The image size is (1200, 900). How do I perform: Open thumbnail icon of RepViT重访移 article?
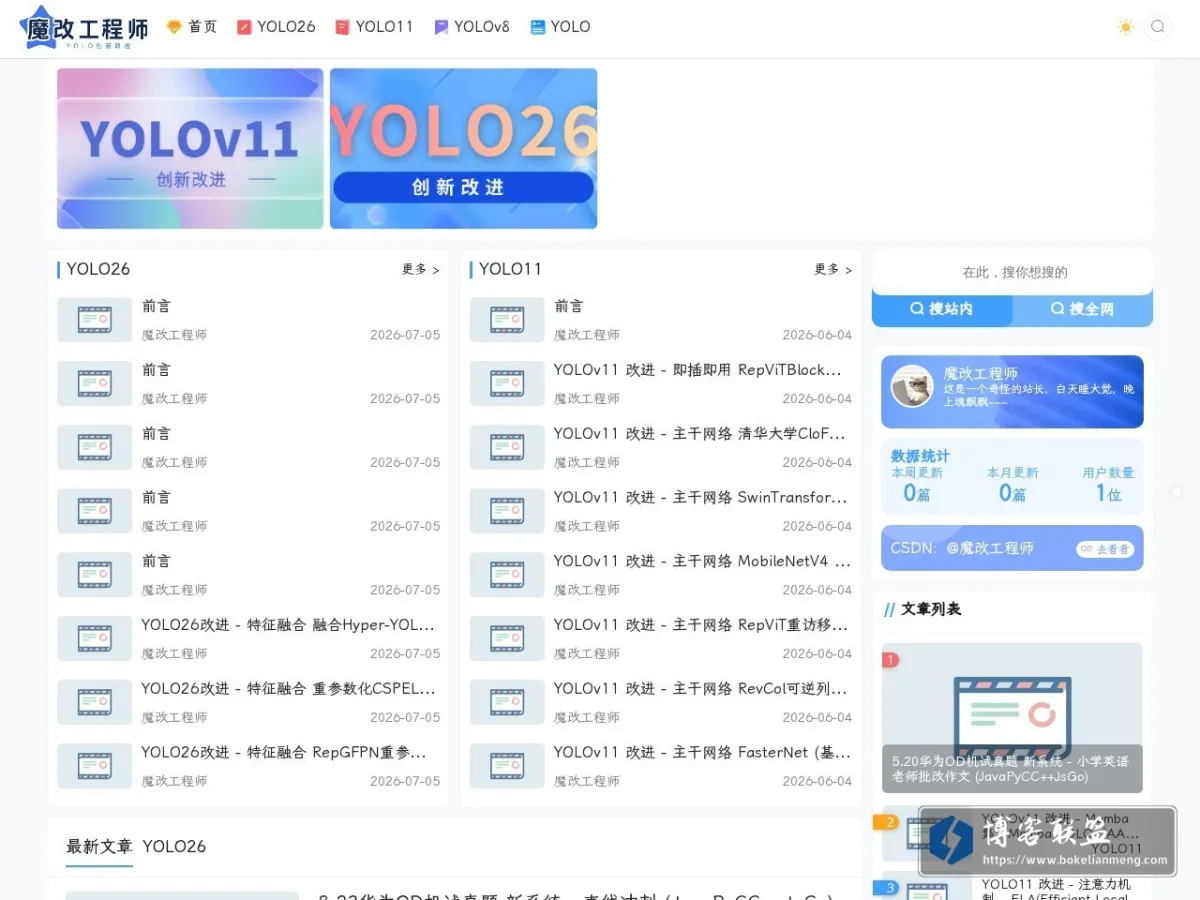507,638
